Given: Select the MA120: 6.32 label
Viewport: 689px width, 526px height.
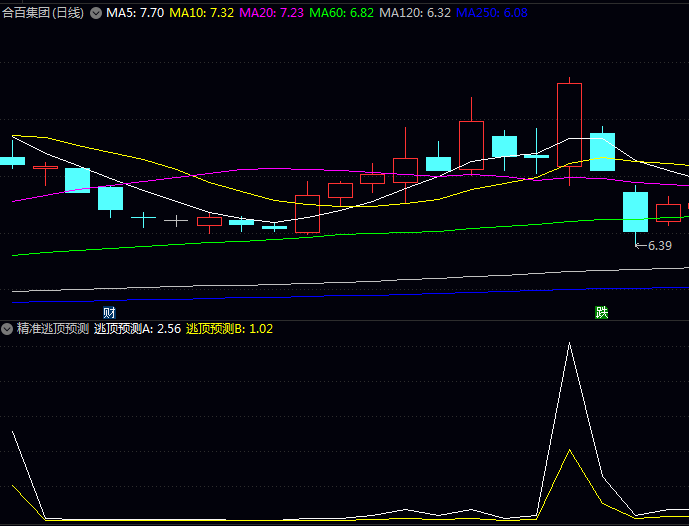Looking at the screenshot, I should (x=414, y=13).
